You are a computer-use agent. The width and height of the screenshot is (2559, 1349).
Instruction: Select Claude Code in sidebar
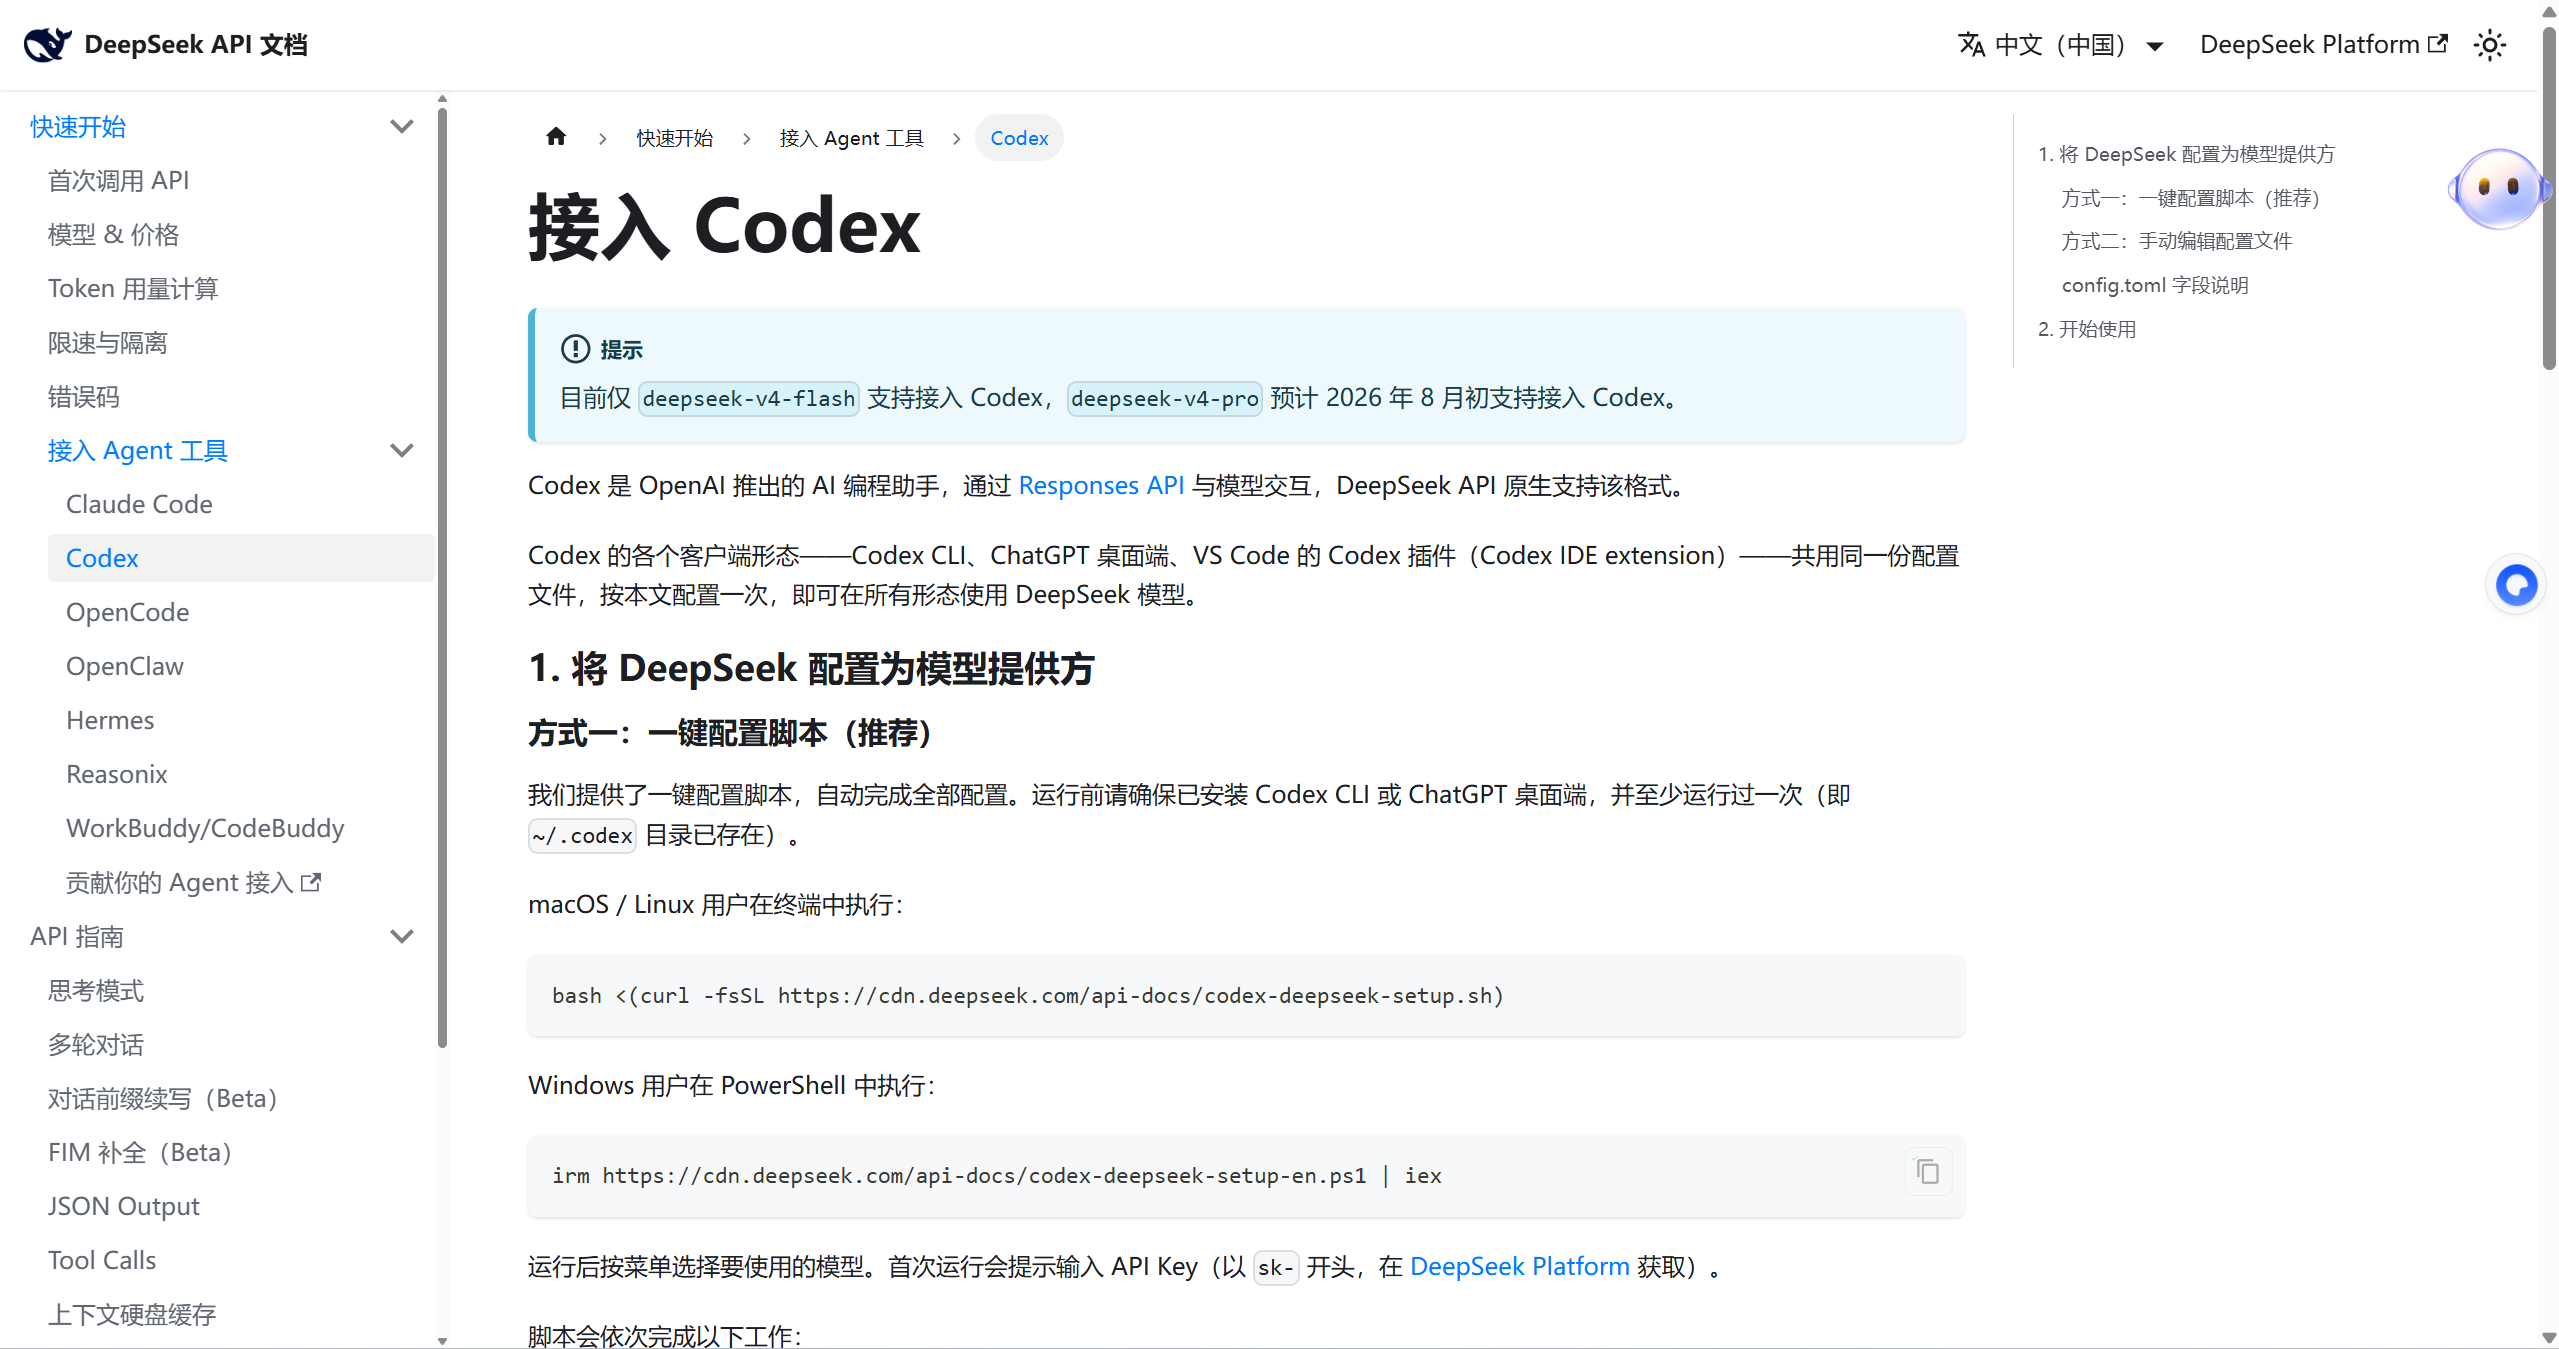(x=139, y=505)
